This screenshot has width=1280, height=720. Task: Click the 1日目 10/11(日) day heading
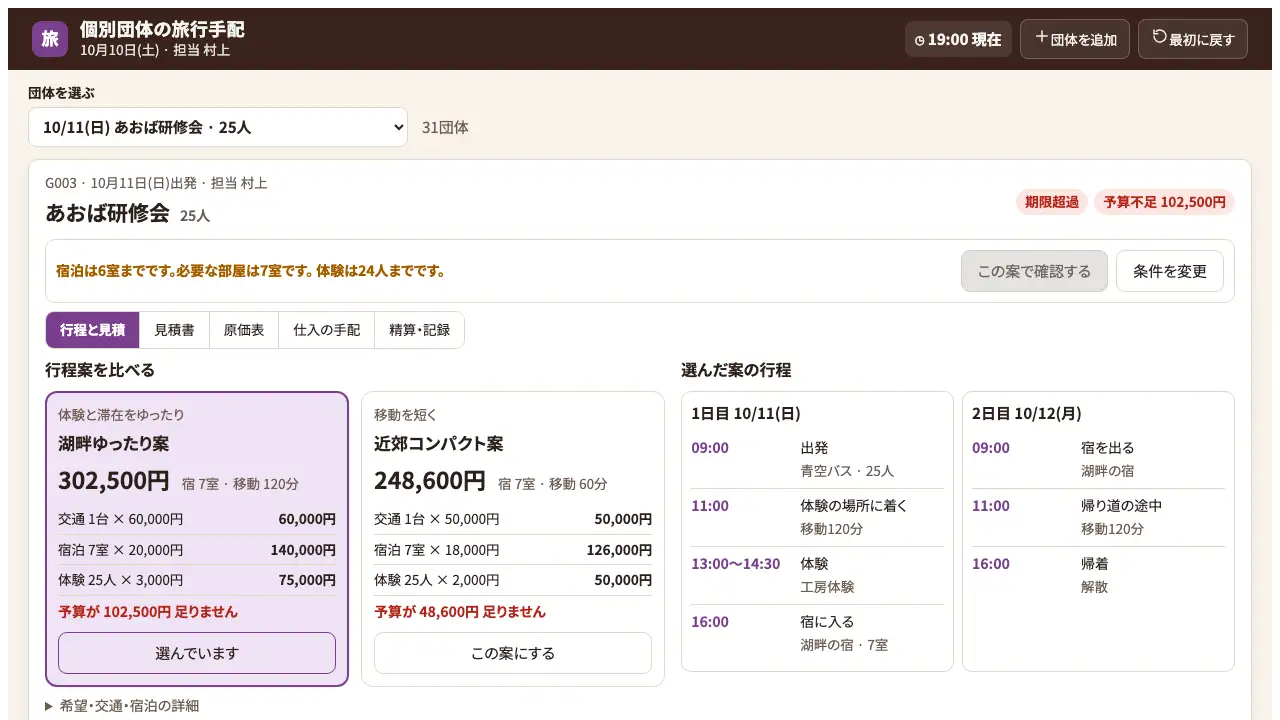(x=746, y=413)
